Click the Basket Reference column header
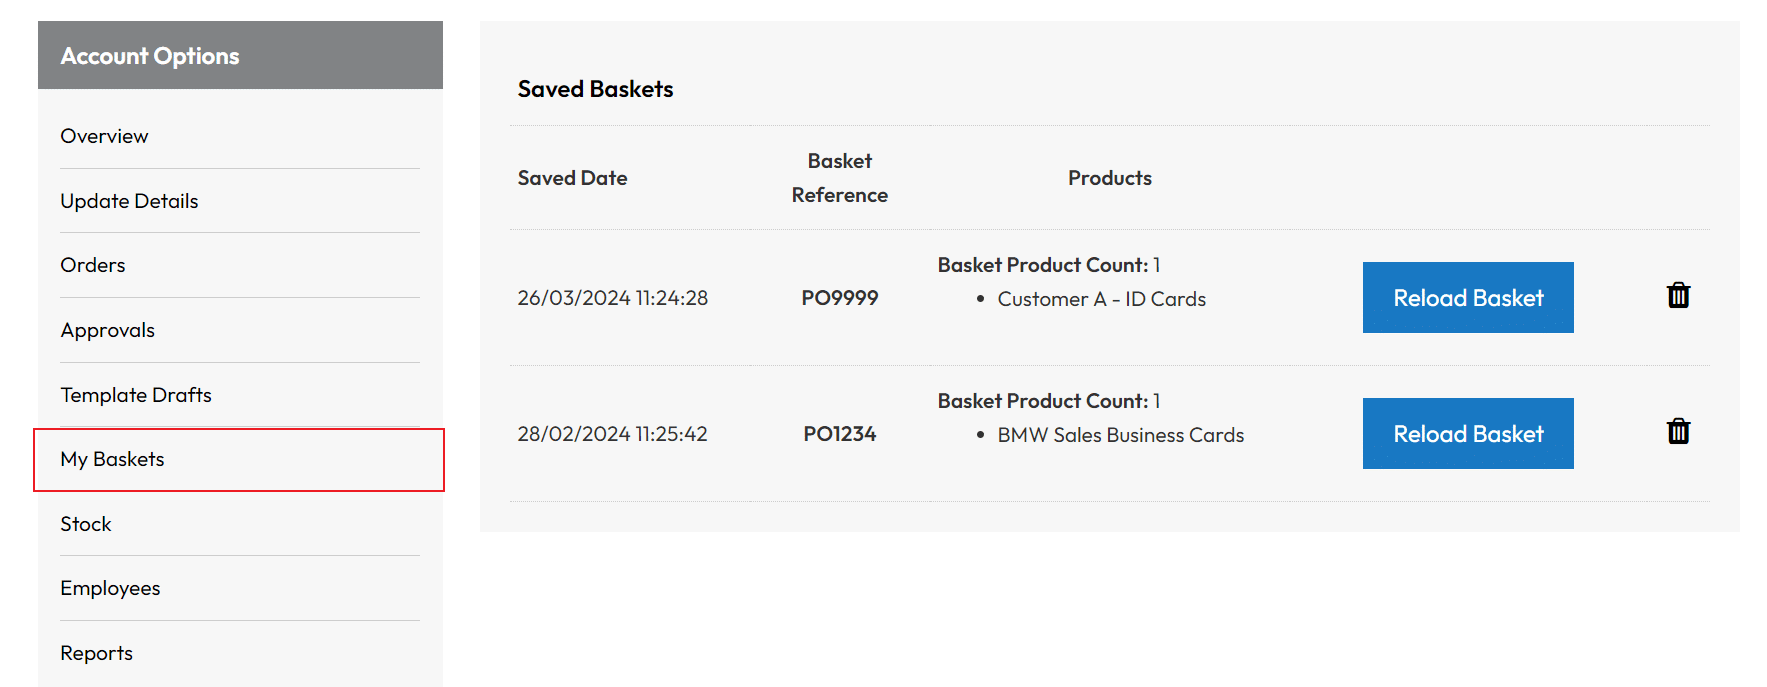1767x687 pixels. (840, 178)
